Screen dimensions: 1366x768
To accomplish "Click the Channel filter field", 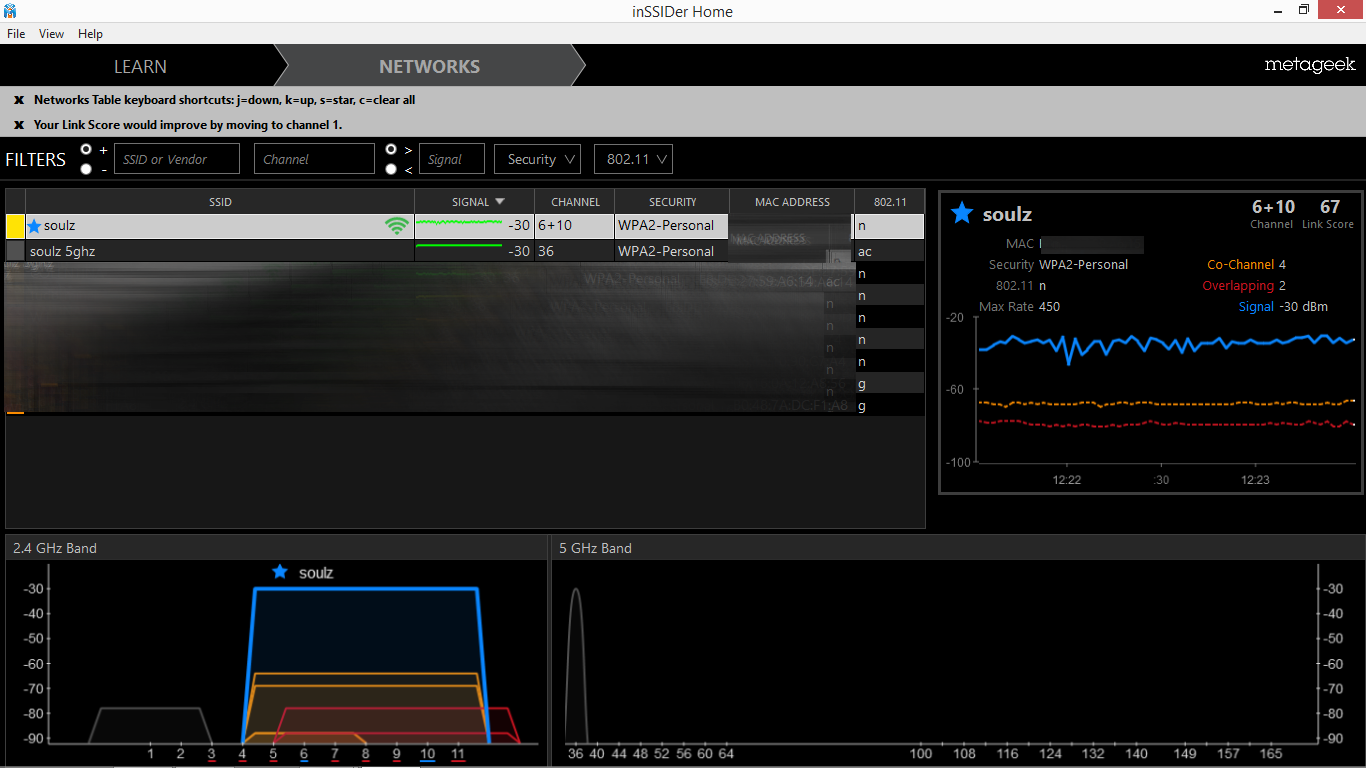I will [x=314, y=159].
